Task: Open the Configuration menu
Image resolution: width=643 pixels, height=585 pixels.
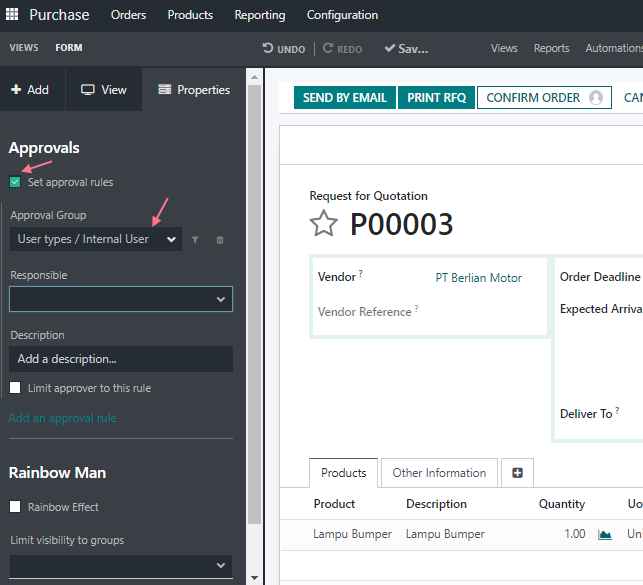Action: (342, 15)
